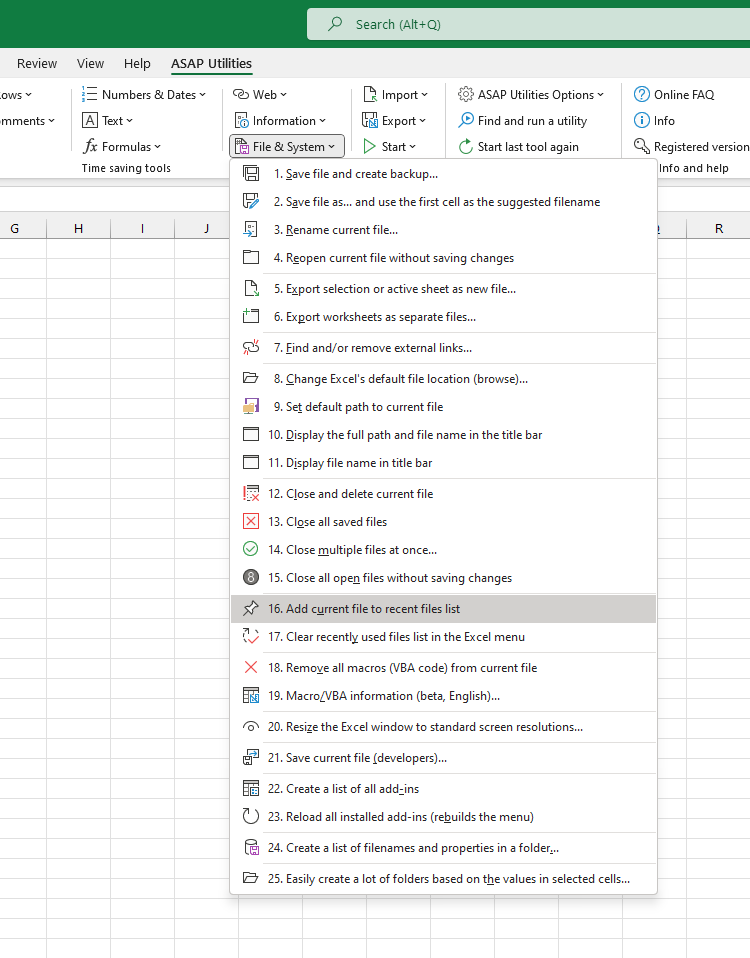The height and width of the screenshot is (958, 750).
Task: Click the Rename current file icon
Action: pyautogui.click(x=250, y=230)
